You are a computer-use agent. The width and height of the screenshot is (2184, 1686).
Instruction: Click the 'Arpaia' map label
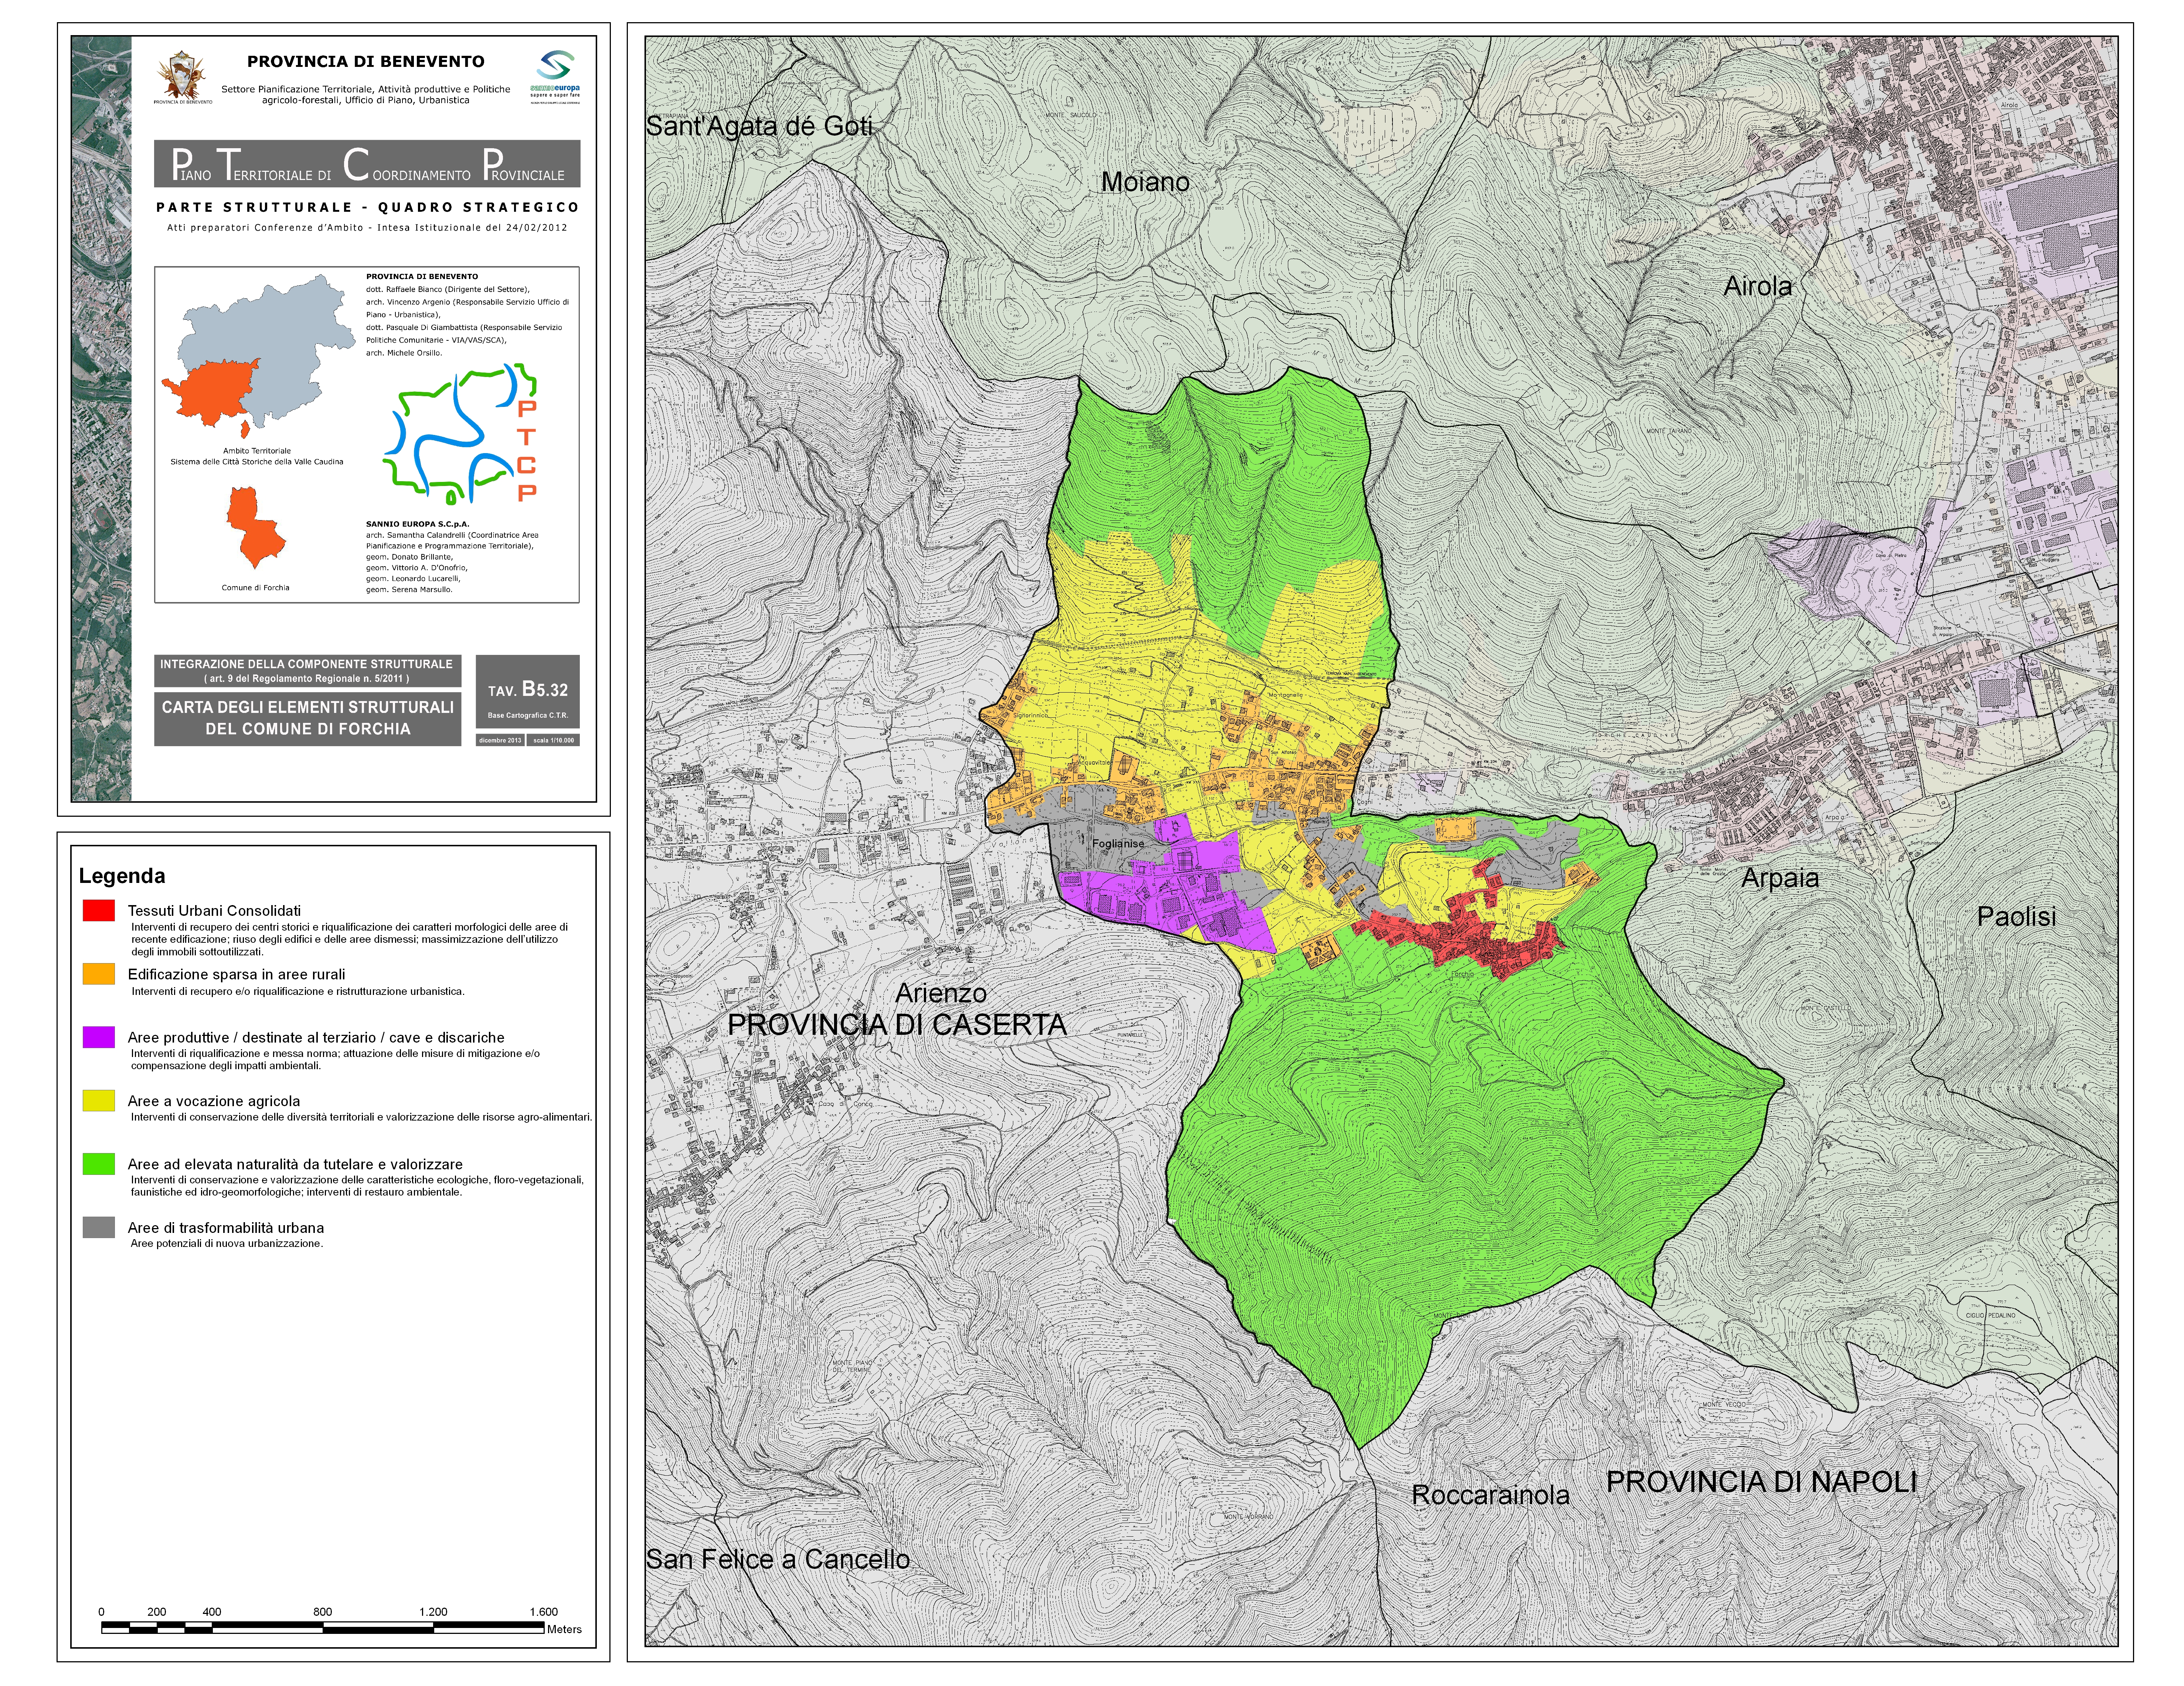pos(1780,878)
